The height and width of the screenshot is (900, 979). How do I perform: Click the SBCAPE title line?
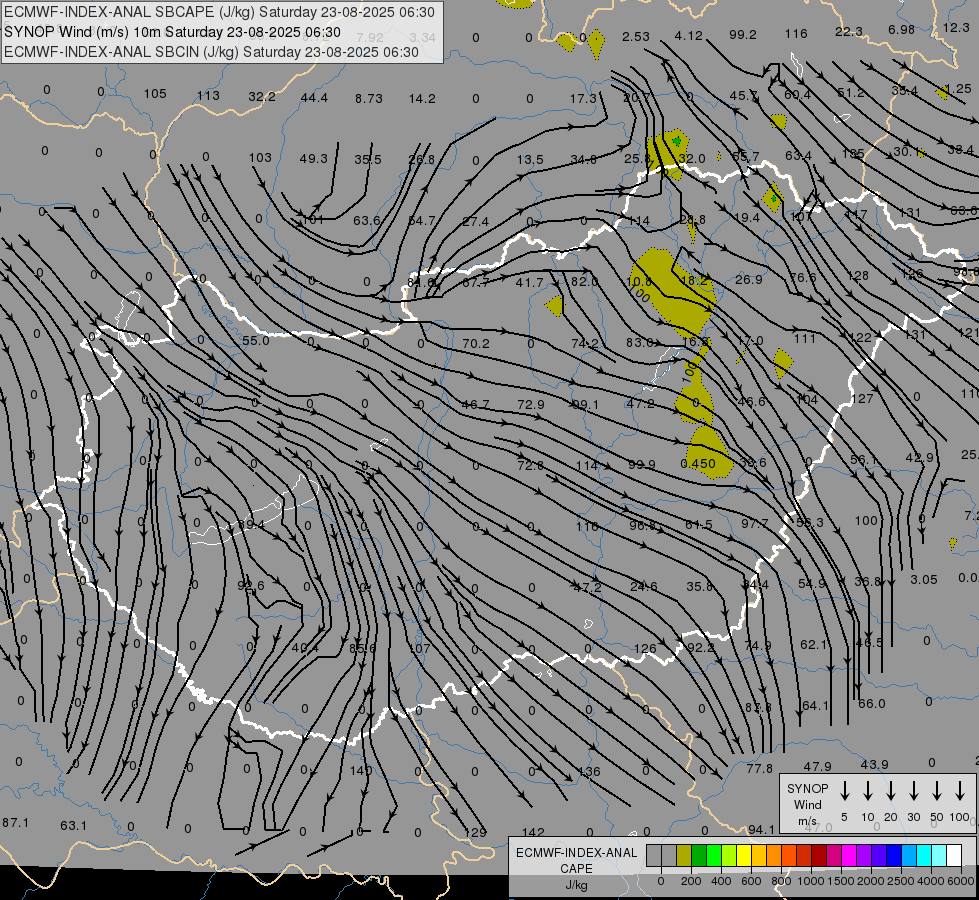tap(219, 12)
